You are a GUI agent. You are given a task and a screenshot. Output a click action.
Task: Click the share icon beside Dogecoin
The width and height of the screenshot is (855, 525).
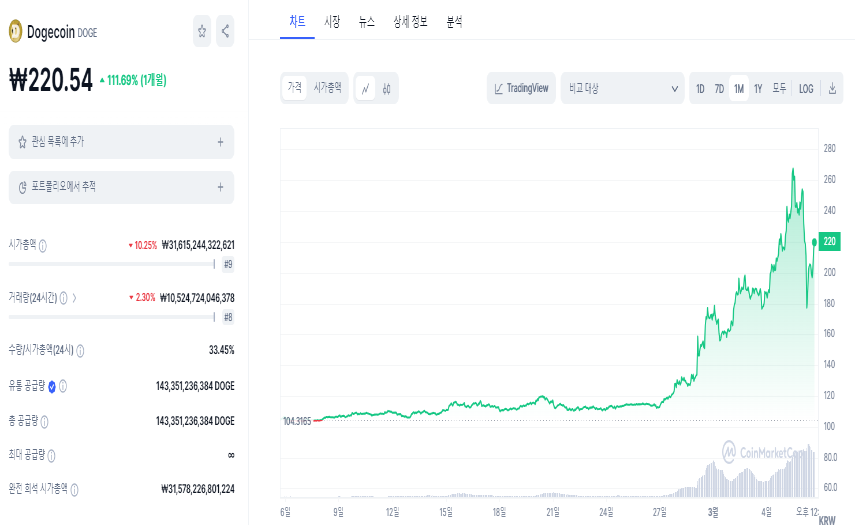[225, 31]
